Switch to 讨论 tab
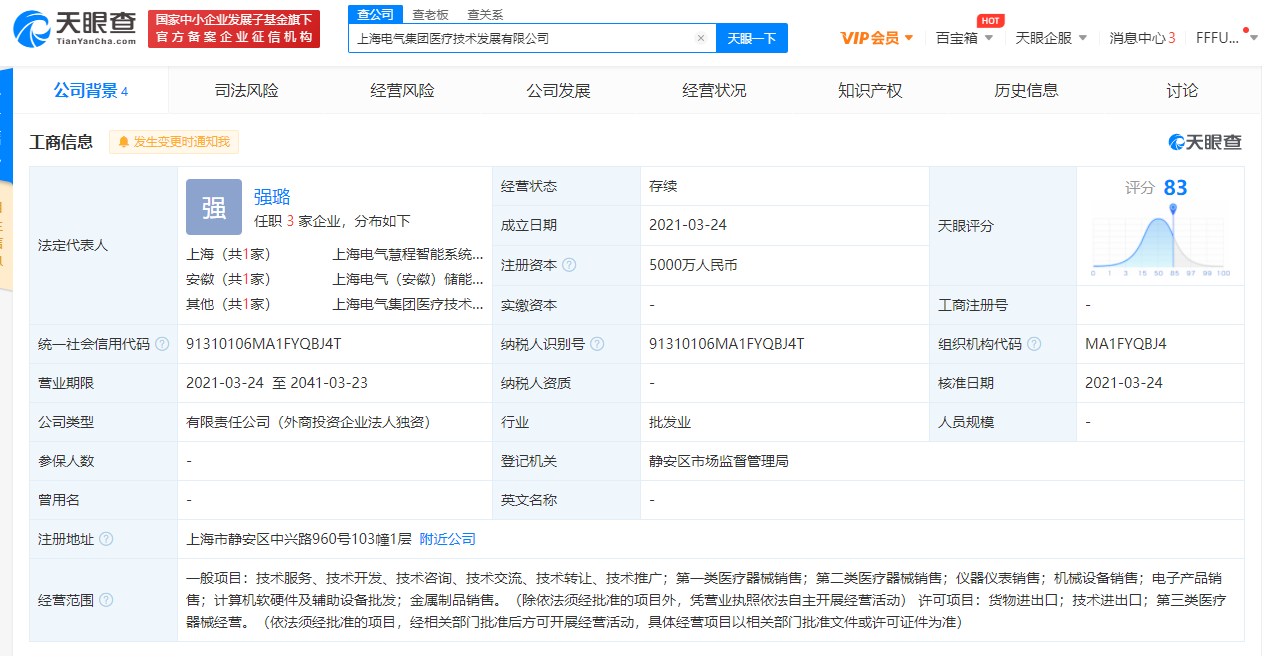Screen dimensions: 1262x656 click(1182, 91)
